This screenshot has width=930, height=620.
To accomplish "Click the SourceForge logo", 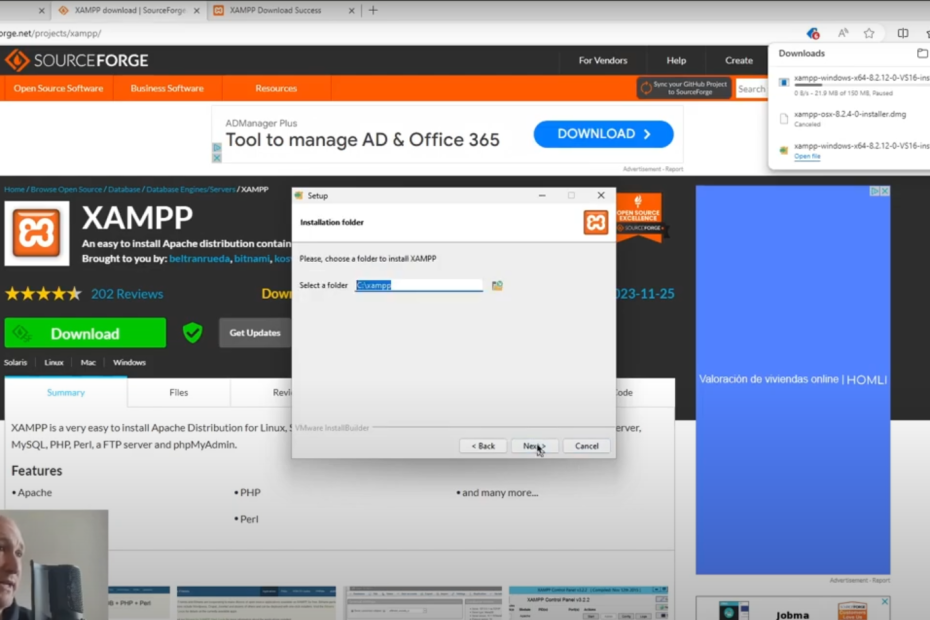I will click(x=77, y=60).
